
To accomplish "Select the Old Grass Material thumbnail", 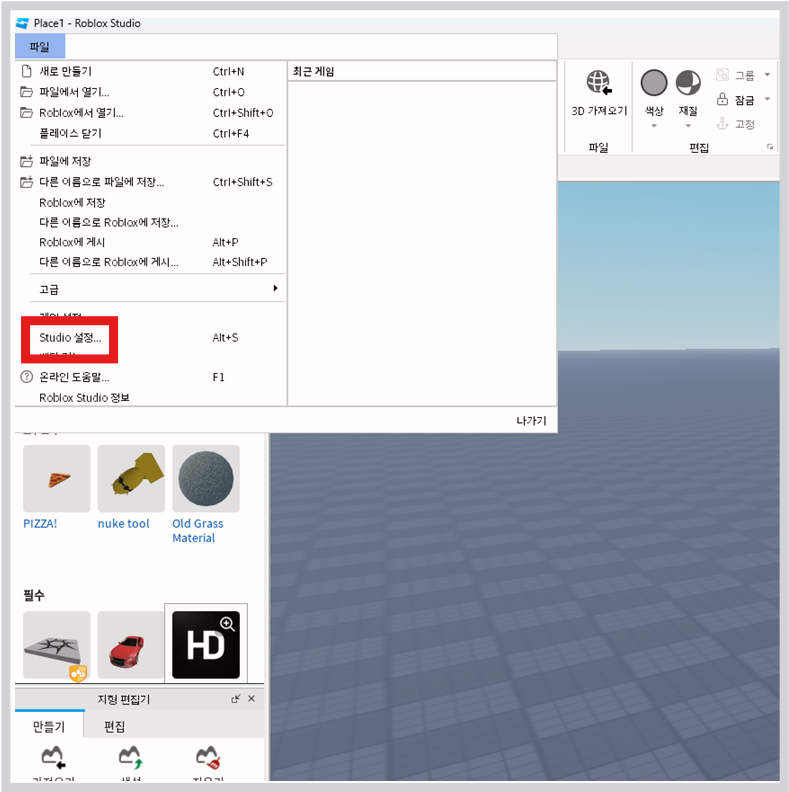I will pos(206,478).
